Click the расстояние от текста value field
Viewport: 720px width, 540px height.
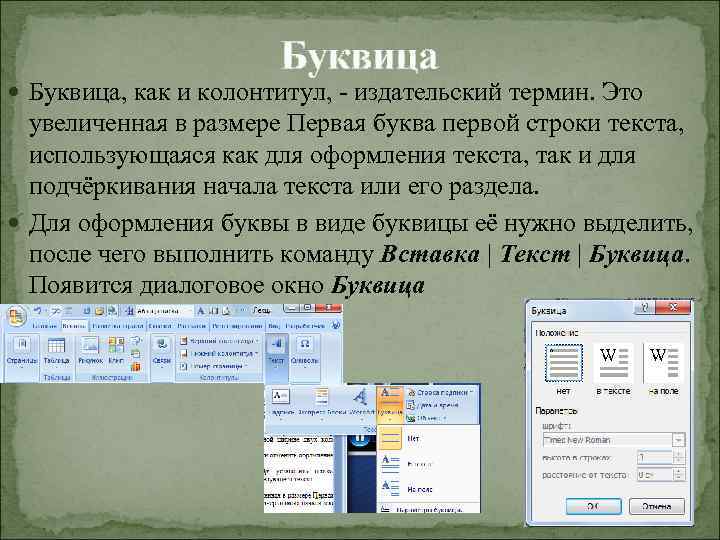tap(655, 474)
